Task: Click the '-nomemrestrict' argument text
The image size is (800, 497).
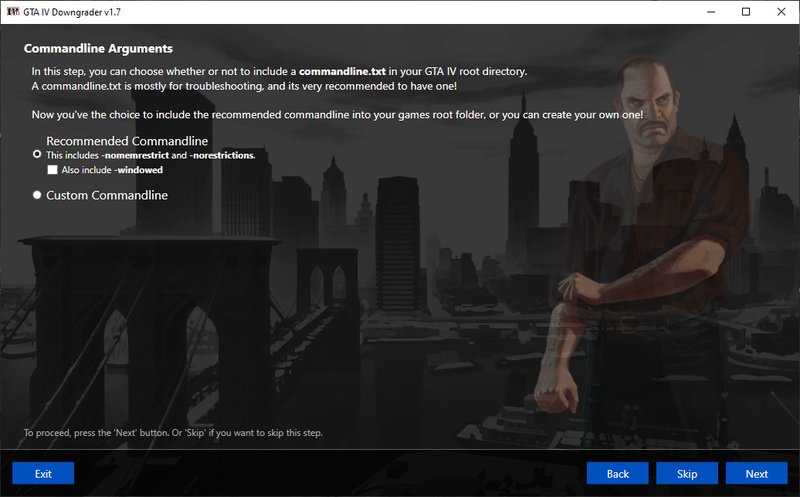Action: coord(135,155)
